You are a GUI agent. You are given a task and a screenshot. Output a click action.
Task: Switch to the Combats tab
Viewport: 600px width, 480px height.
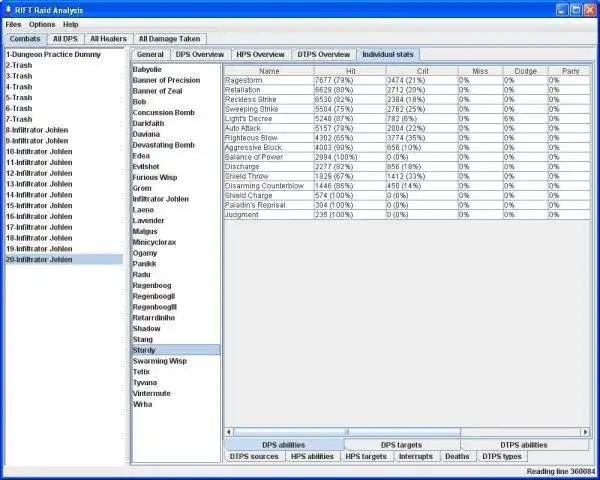coord(25,39)
